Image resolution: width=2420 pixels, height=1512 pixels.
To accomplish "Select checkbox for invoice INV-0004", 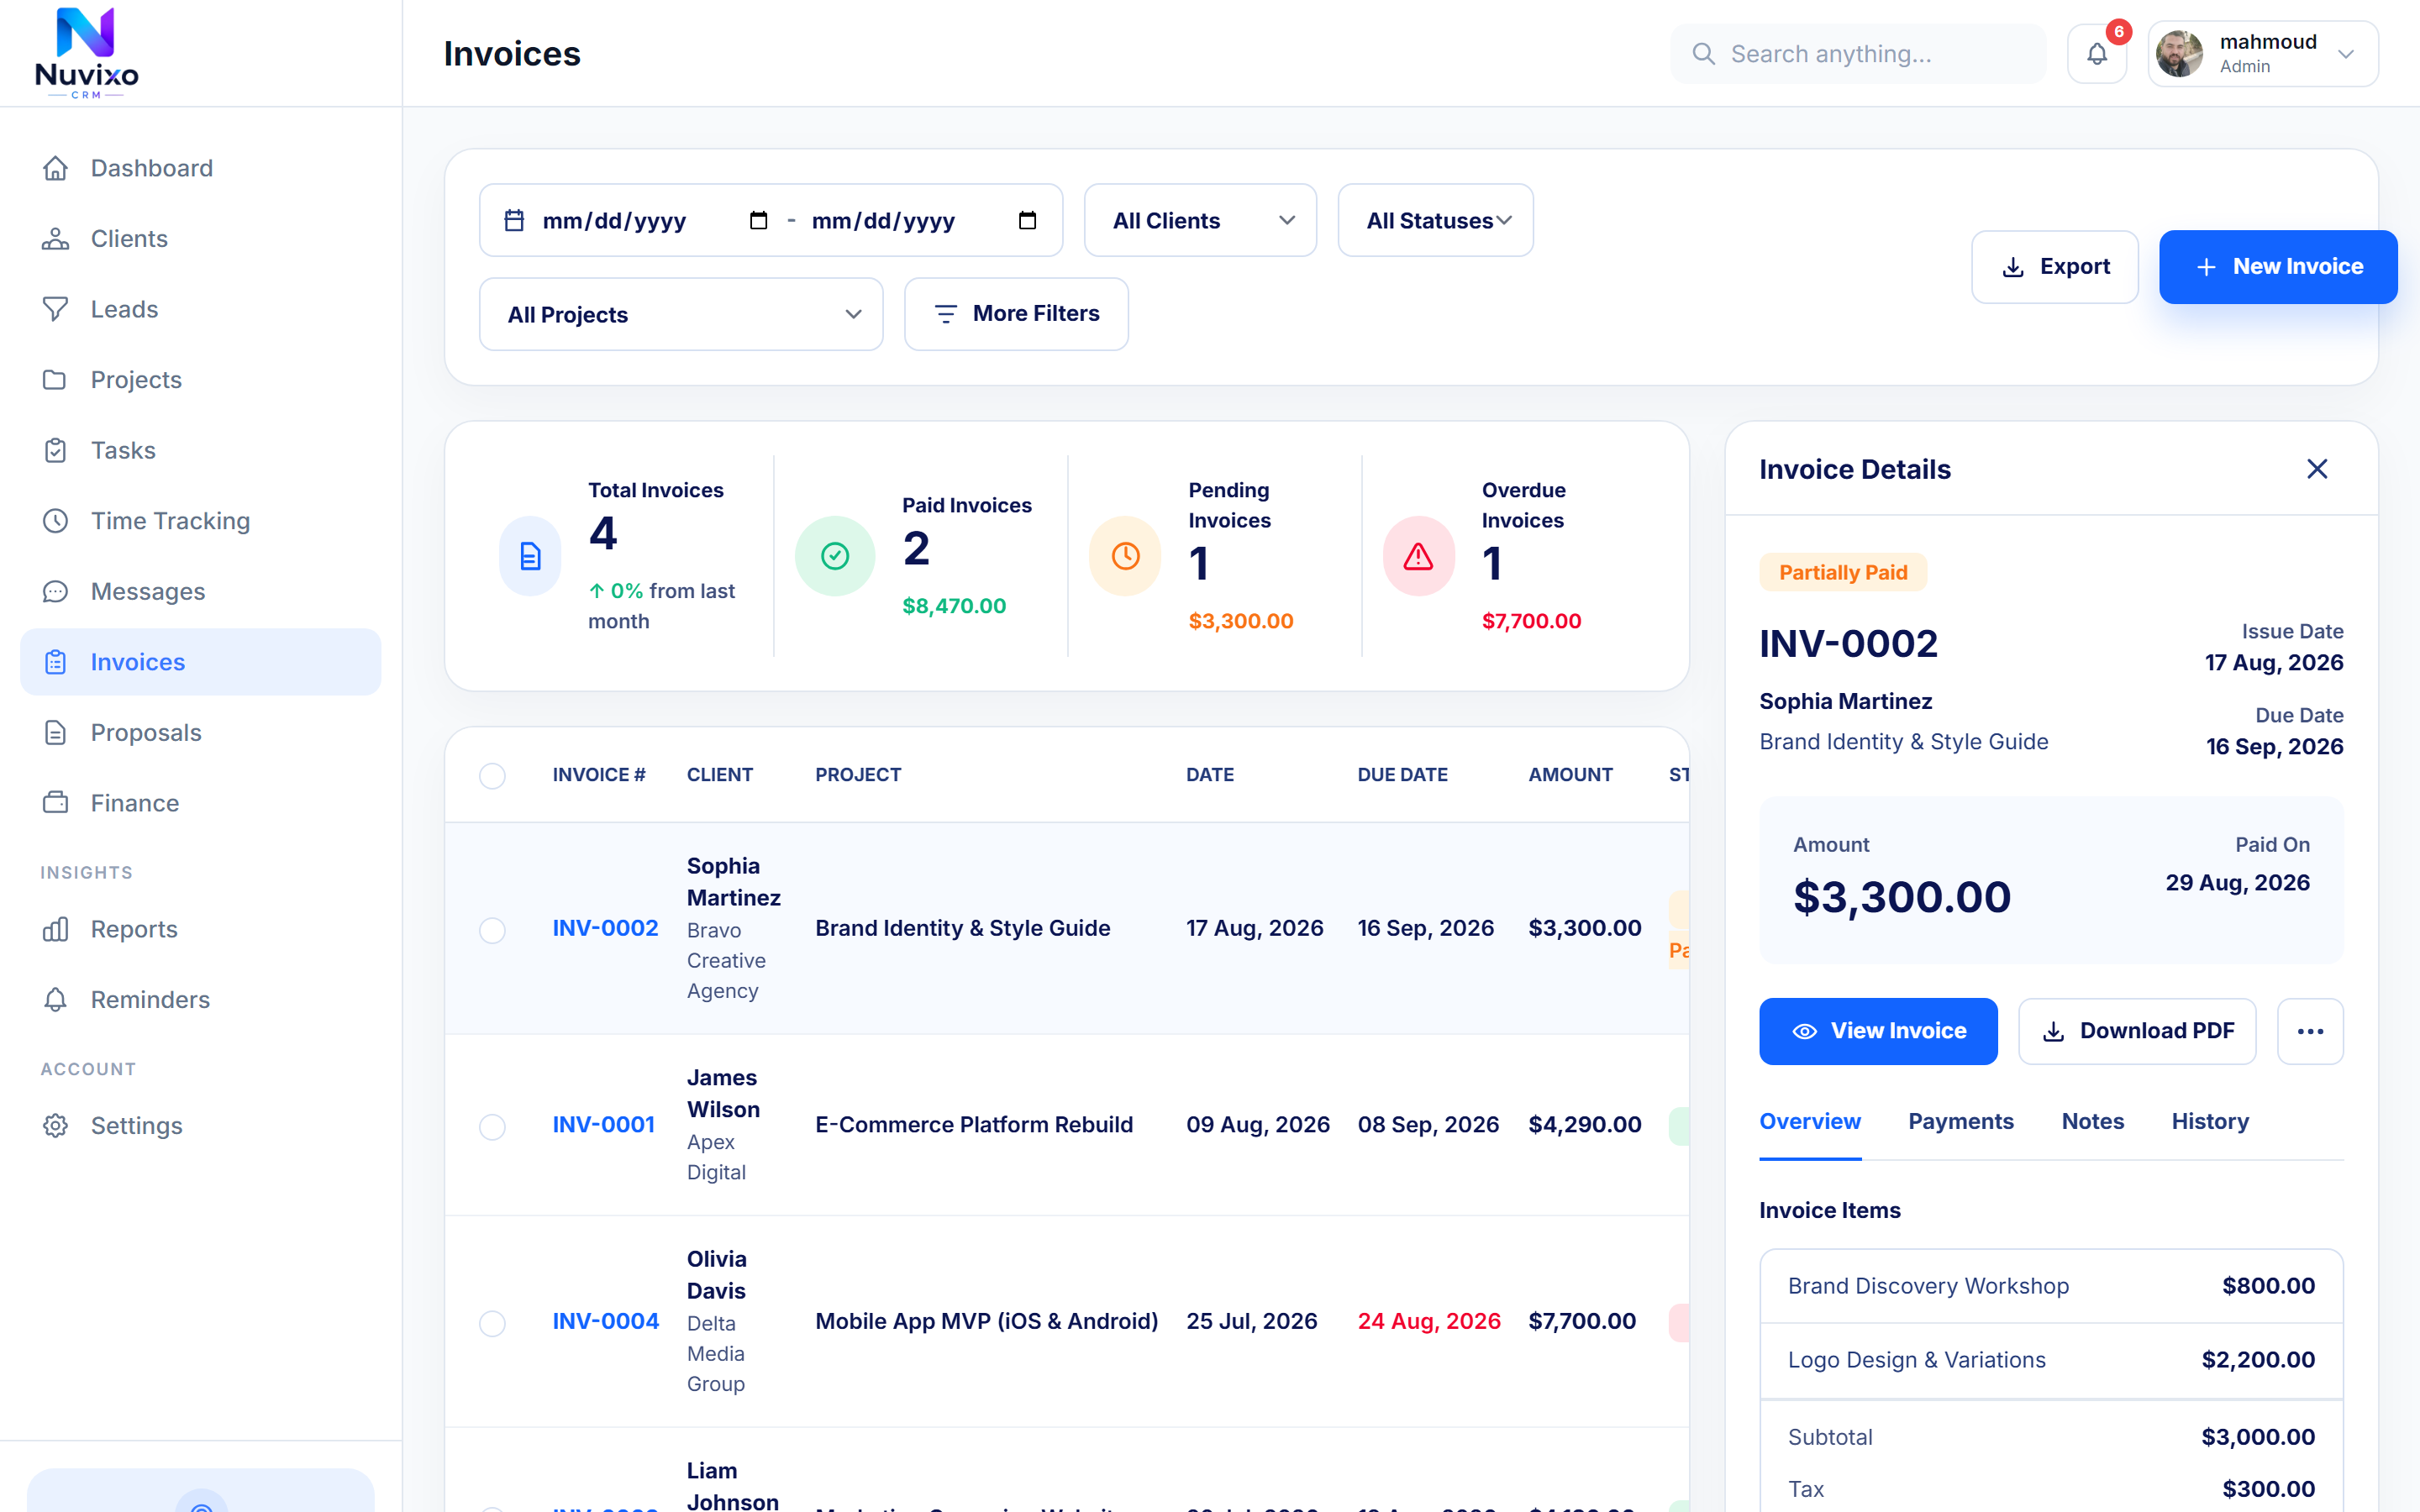I will 492,1324.
